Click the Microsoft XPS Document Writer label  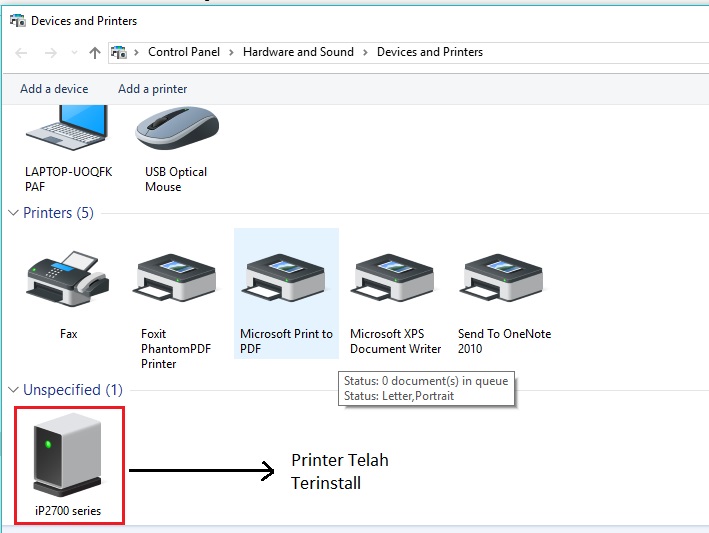[395, 341]
